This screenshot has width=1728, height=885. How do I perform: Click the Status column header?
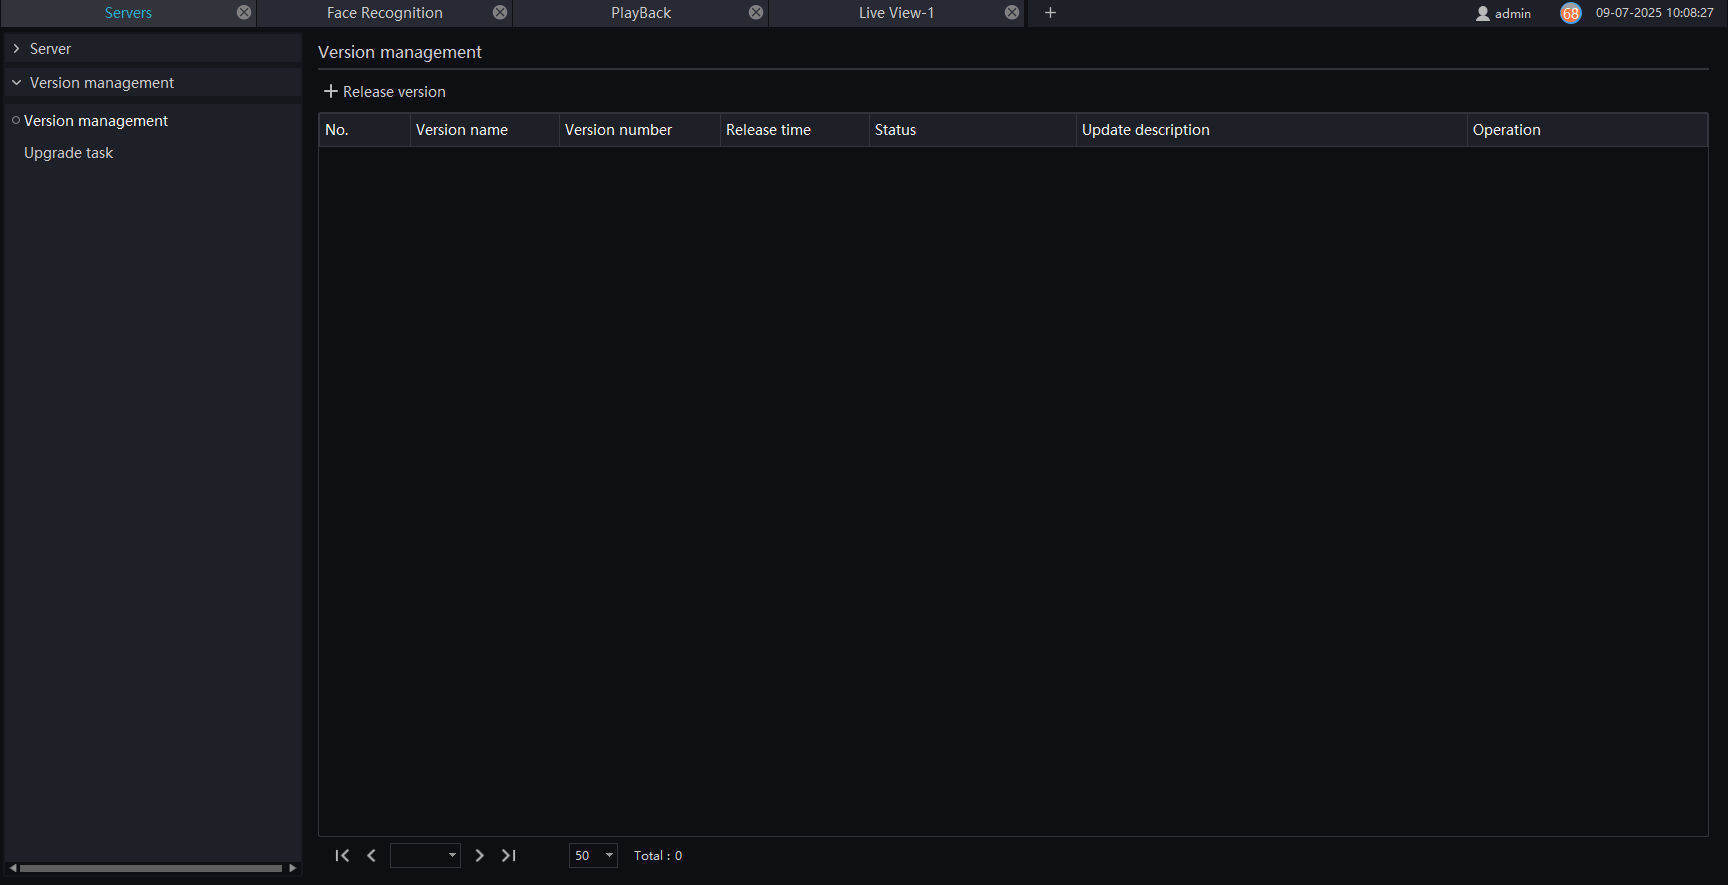point(973,130)
